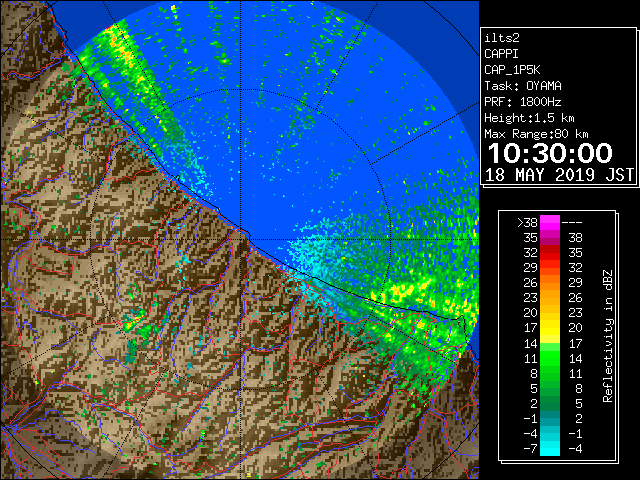The height and width of the screenshot is (480, 640).
Task: Click the 'CAP_1P5K' text
Action: [512, 70]
